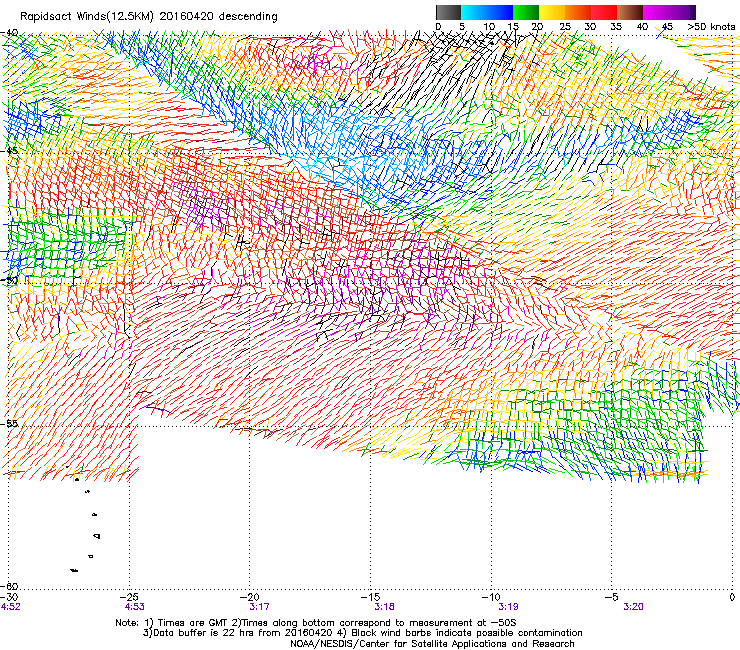Click the brown 35-40 knots legend segment
This screenshot has width=740, height=650.
[x=630, y=12]
